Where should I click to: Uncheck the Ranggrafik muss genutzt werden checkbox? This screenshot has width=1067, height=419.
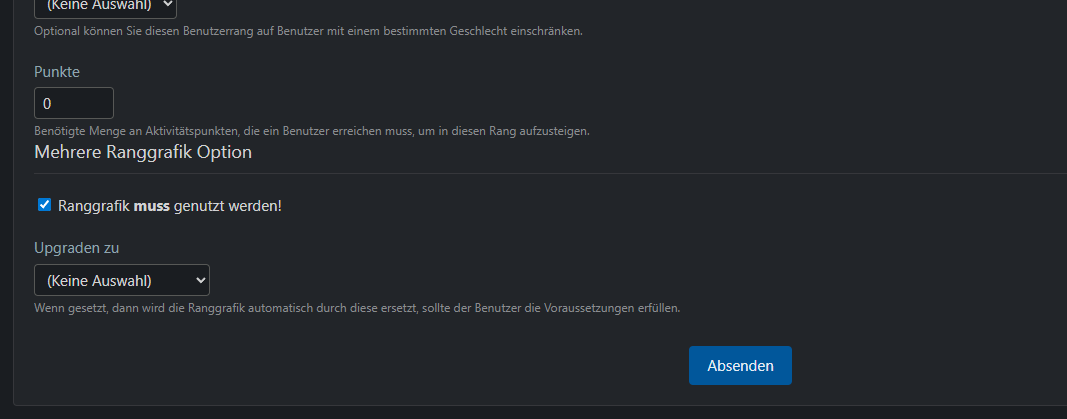tap(44, 205)
